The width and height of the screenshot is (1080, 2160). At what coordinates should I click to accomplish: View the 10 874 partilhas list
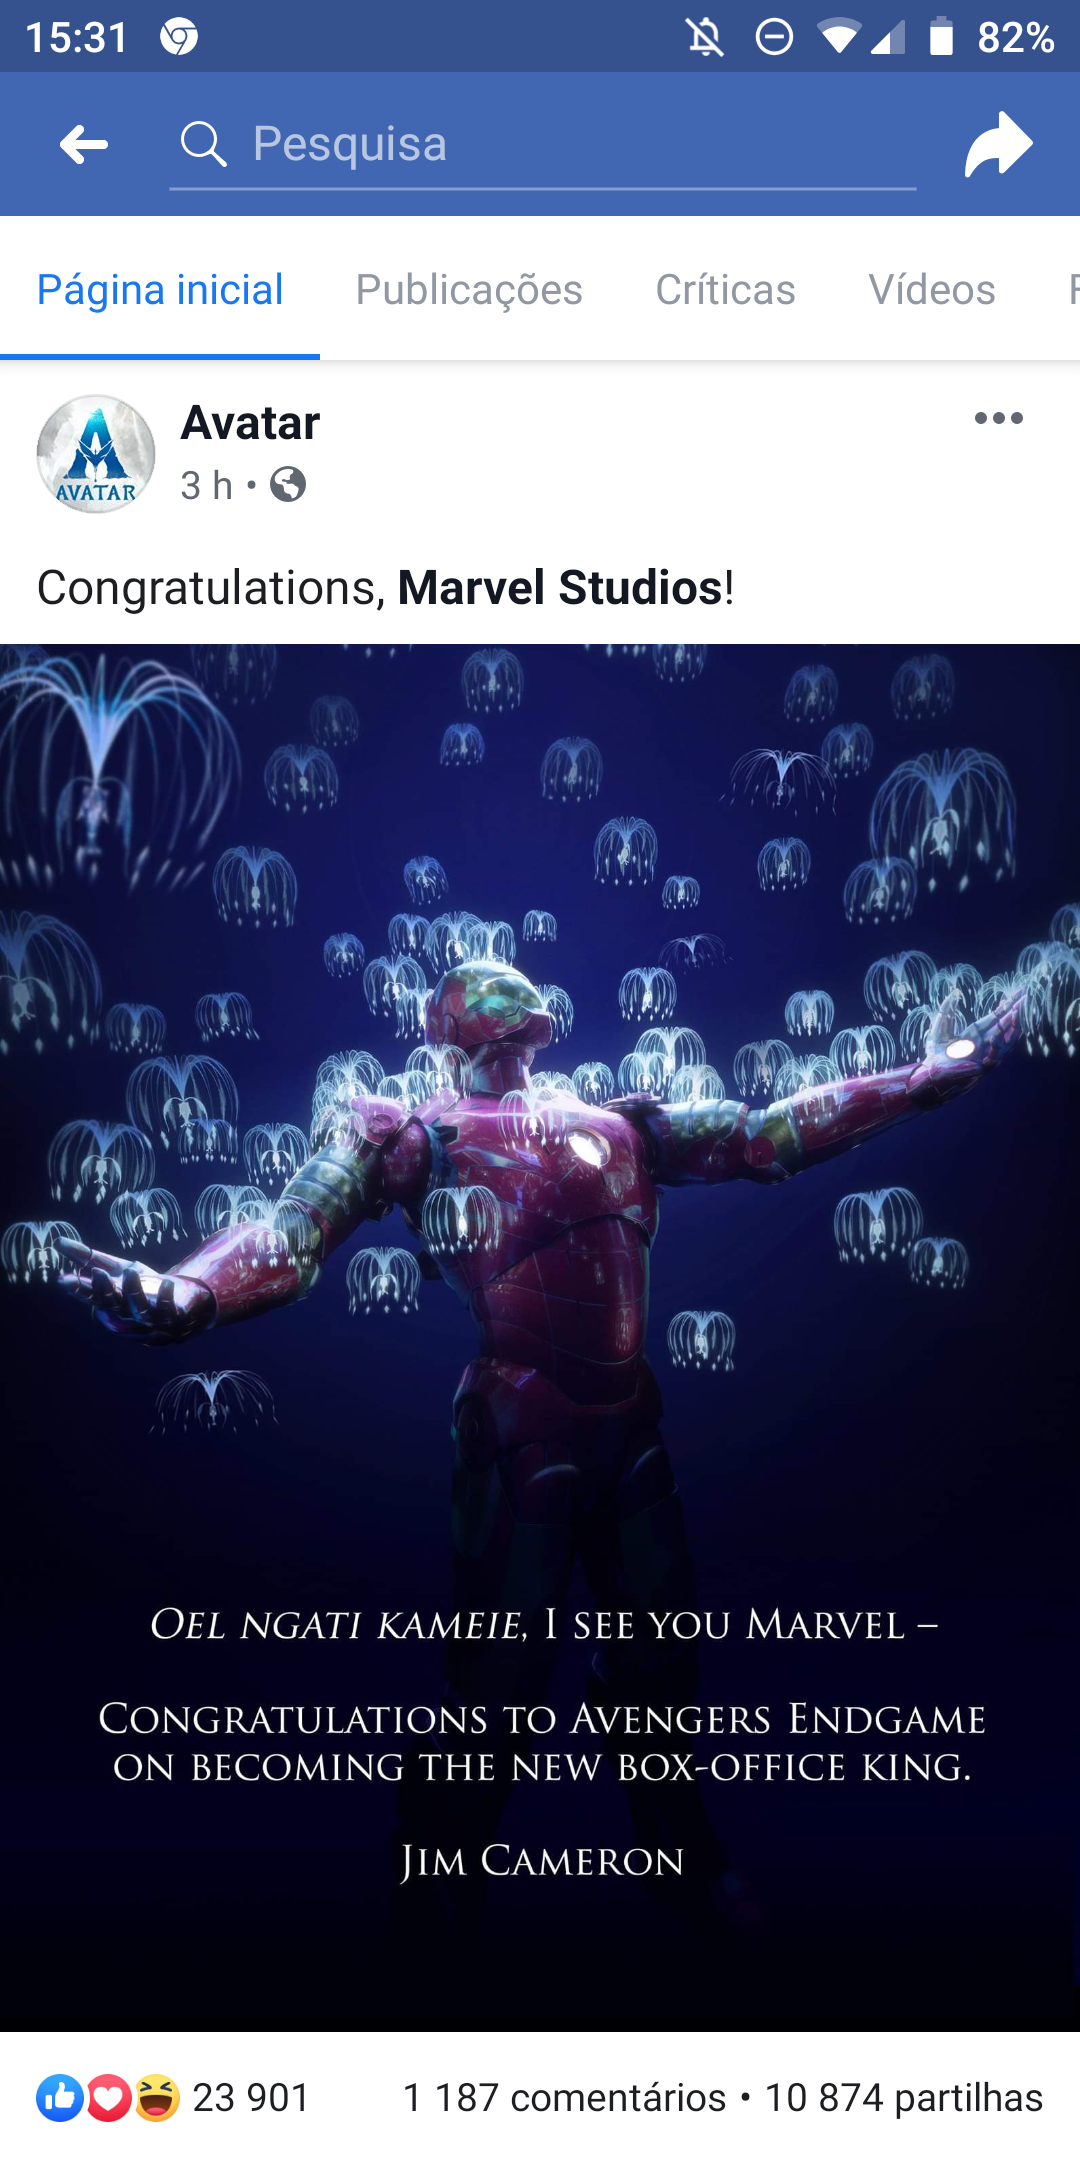click(x=904, y=2098)
